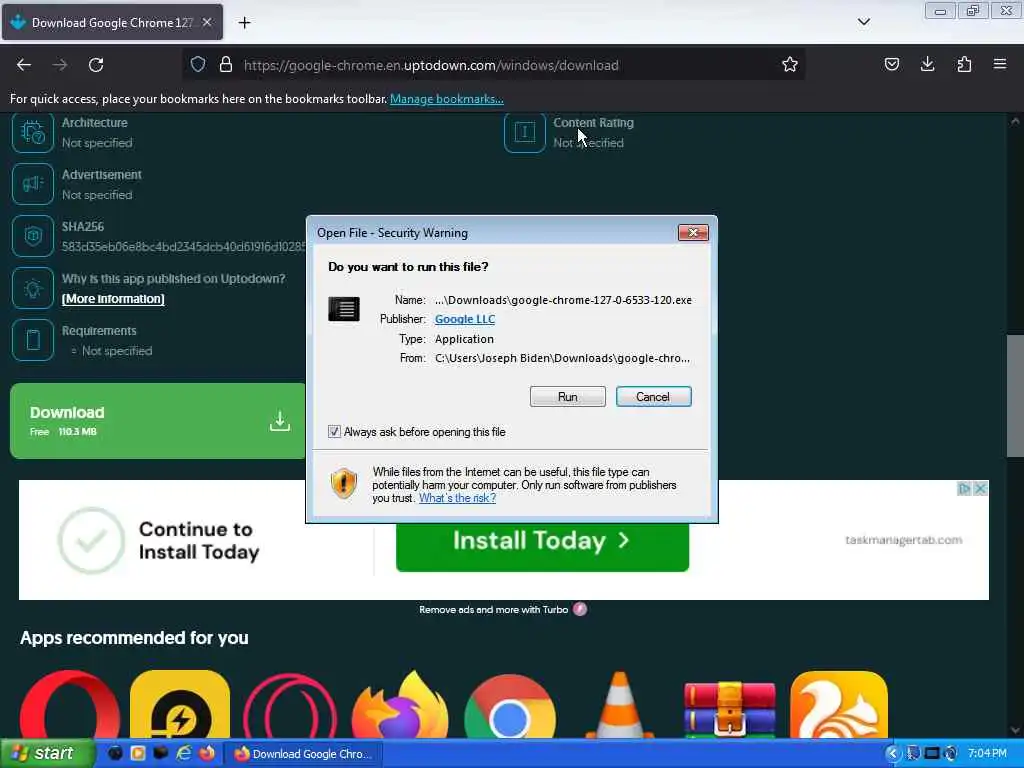
Task: Select the yellow lightning bolt app thumbnail
Action: click(180, 705)
